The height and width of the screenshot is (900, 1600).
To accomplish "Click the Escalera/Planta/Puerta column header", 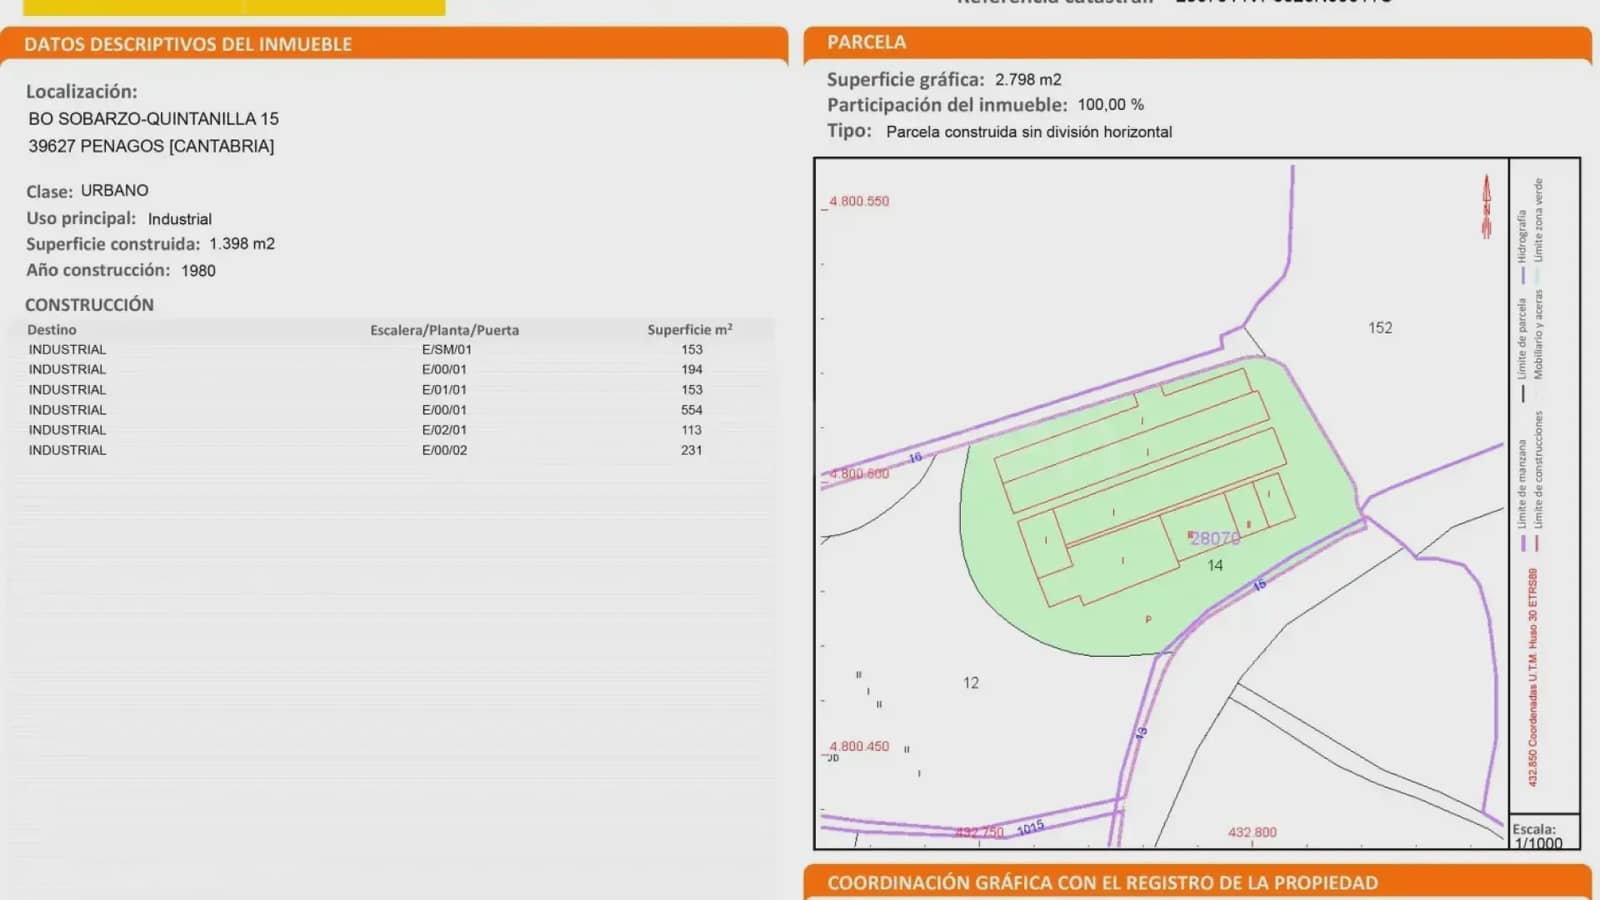I will (x=444, y=330).
